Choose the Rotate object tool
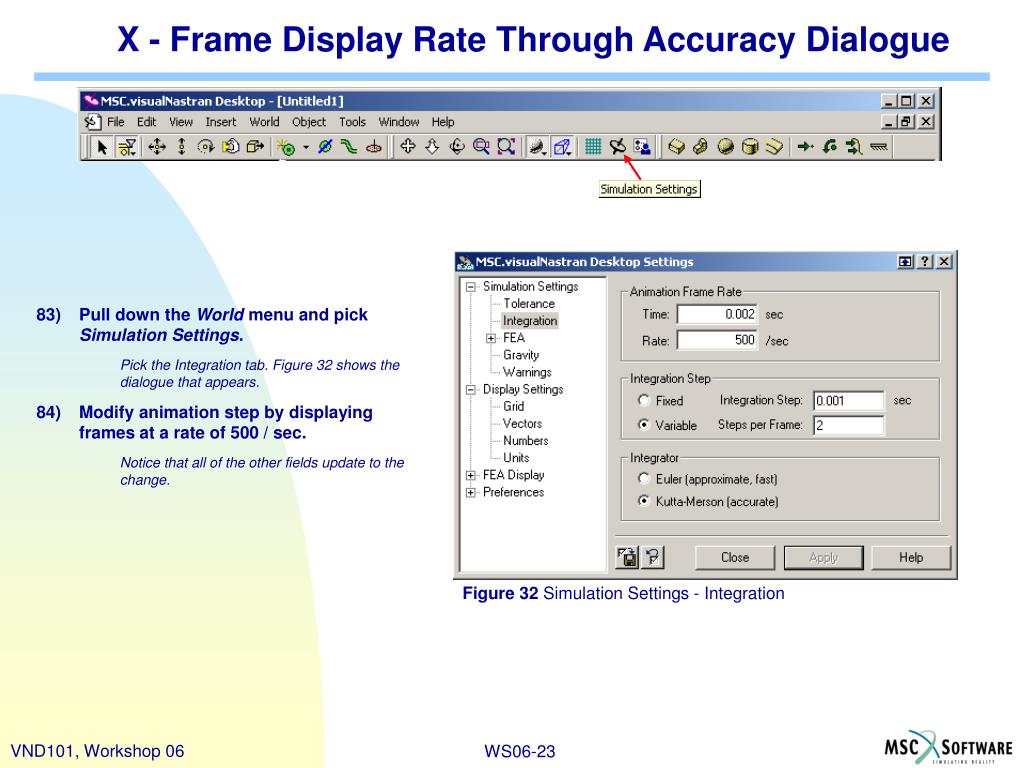 click(206, 147)
